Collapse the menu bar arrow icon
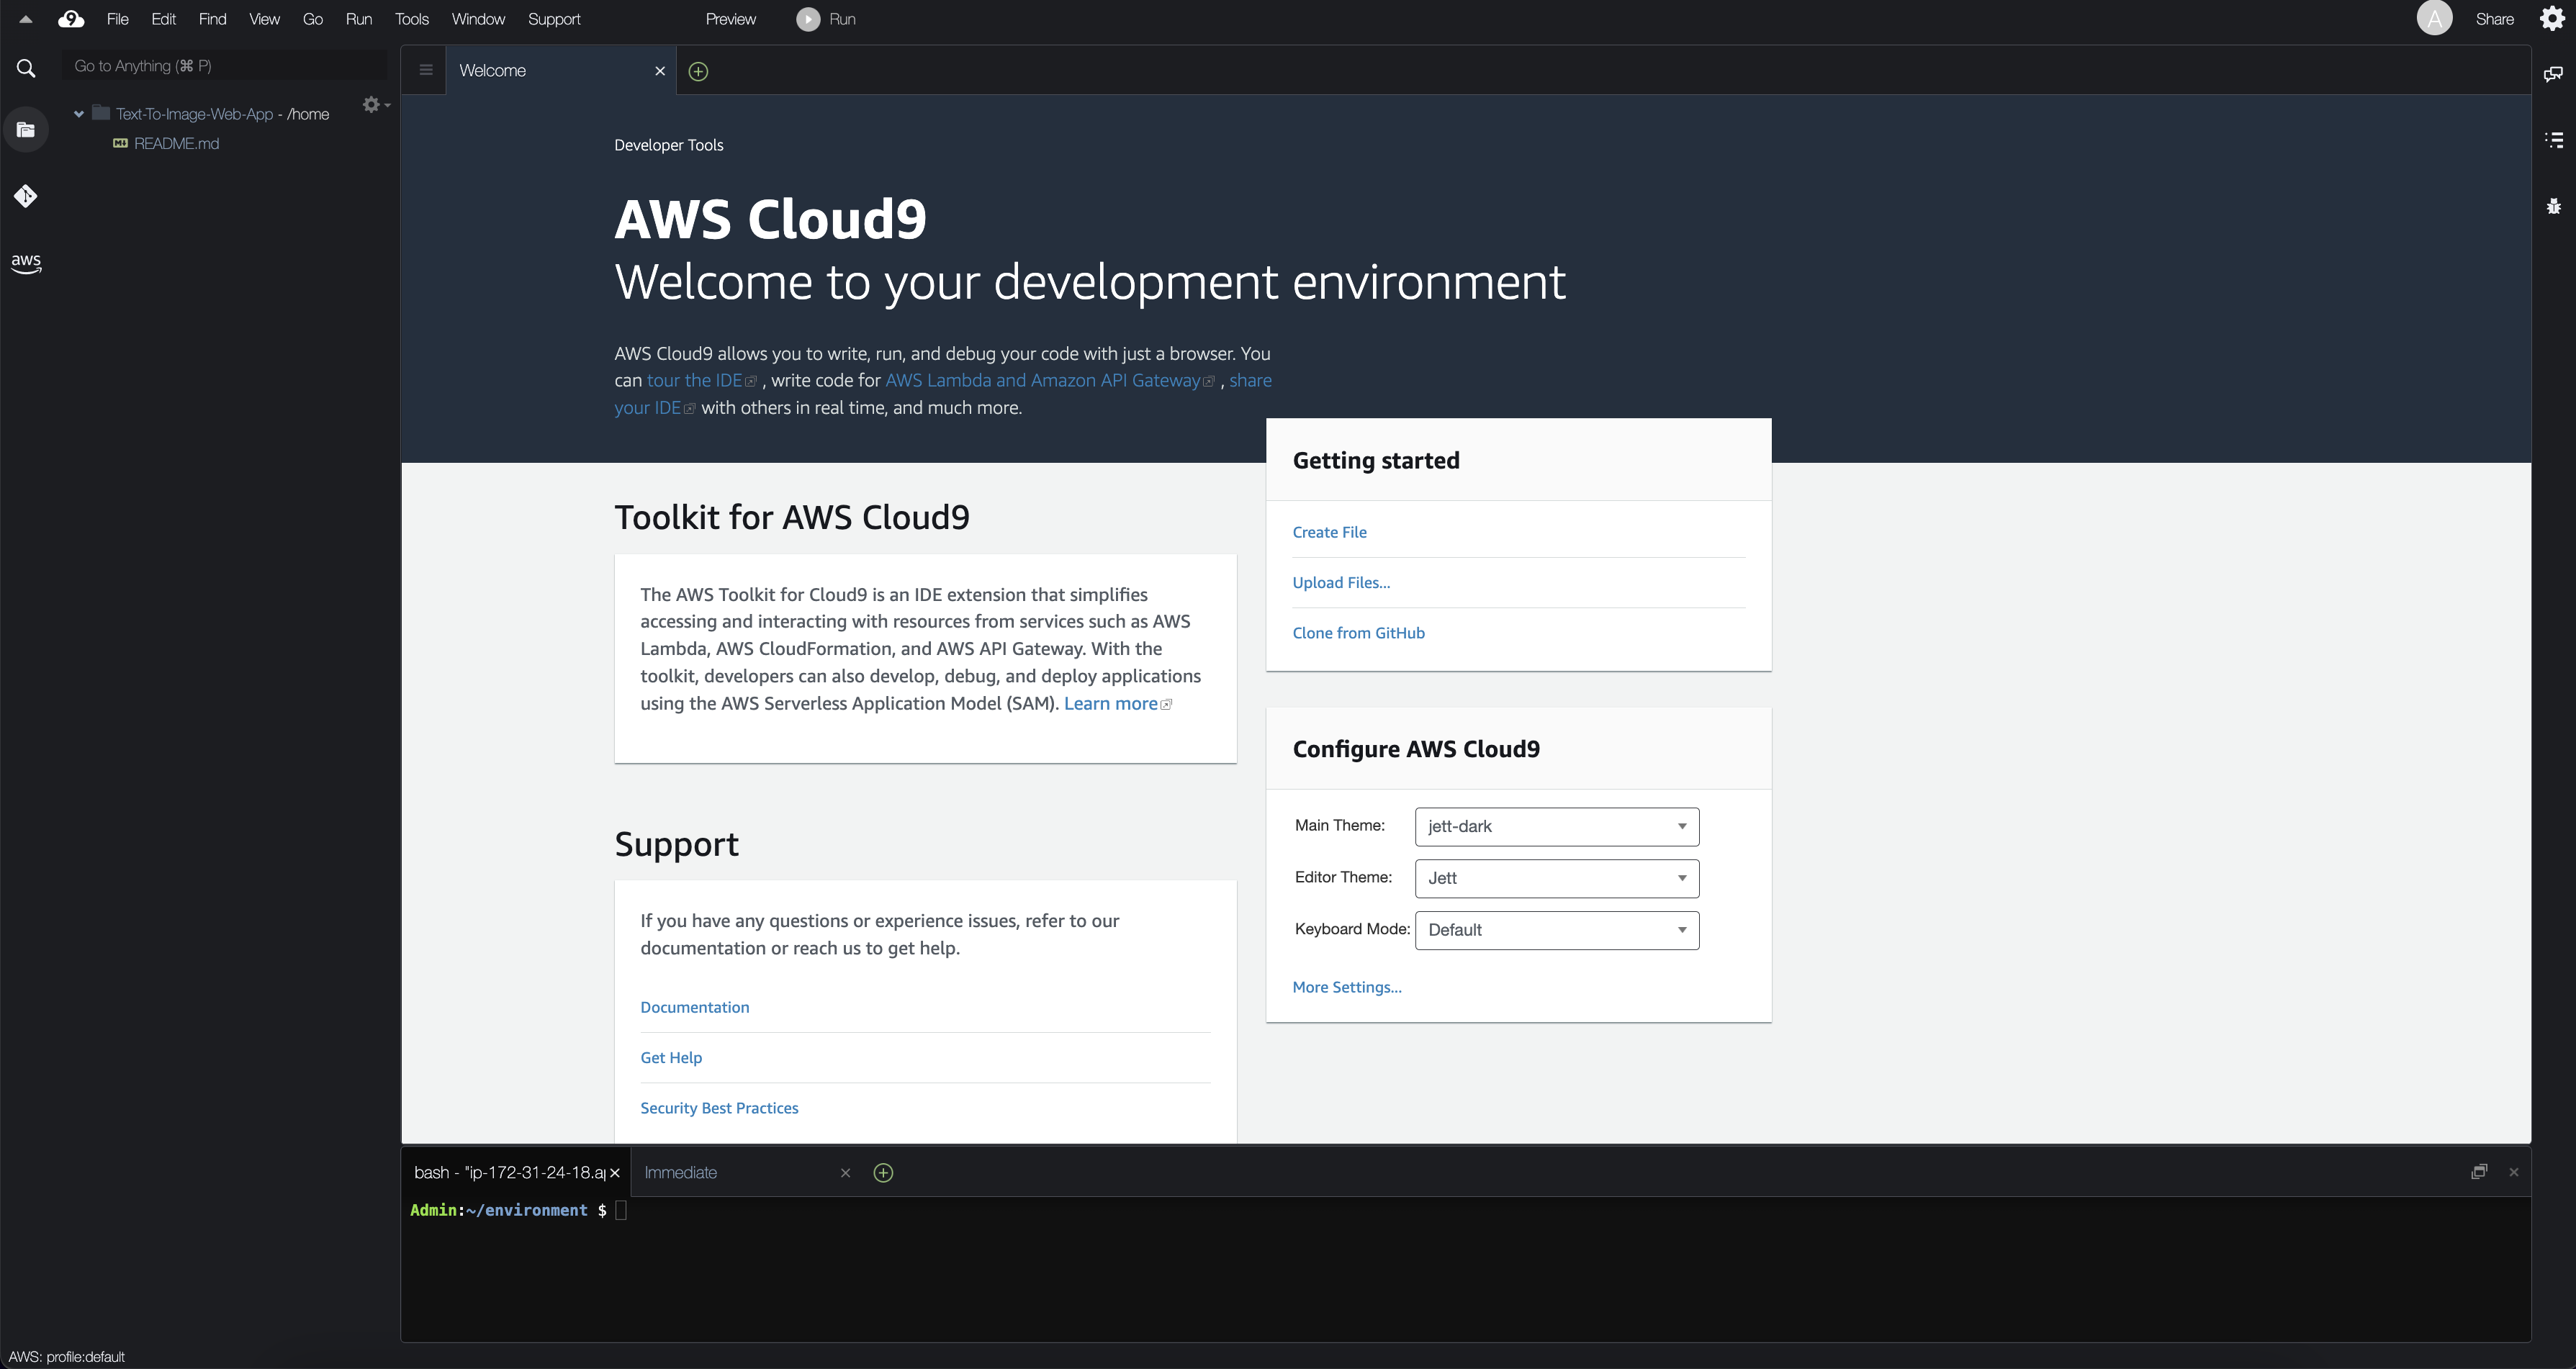 [x=25, y=19]
